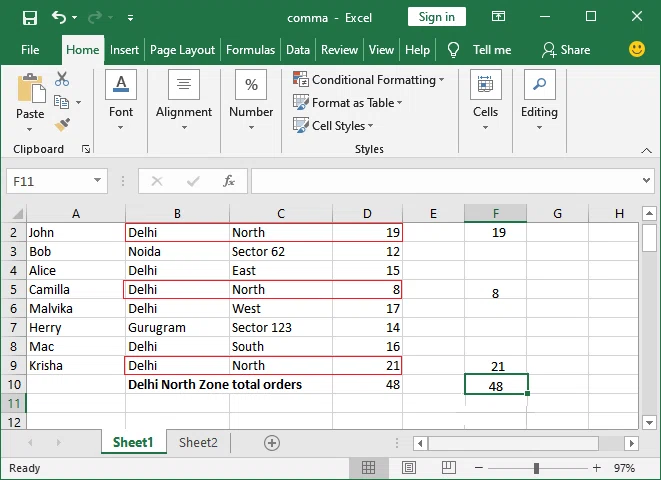Click the Enter checkmark in formula bar

tap(193, 181)
